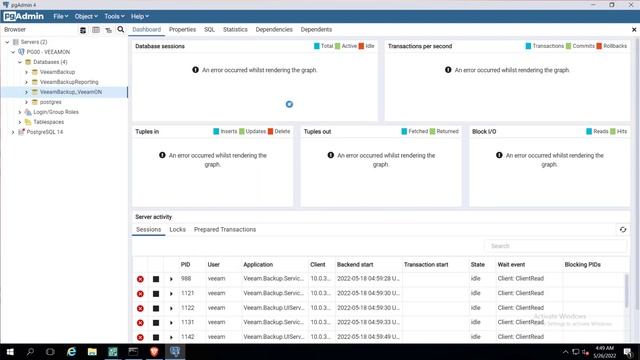The height and width of the screenshot is (360, 640).
Task: Switch to the Dependents tab
Action: click(x=316, y=29)
